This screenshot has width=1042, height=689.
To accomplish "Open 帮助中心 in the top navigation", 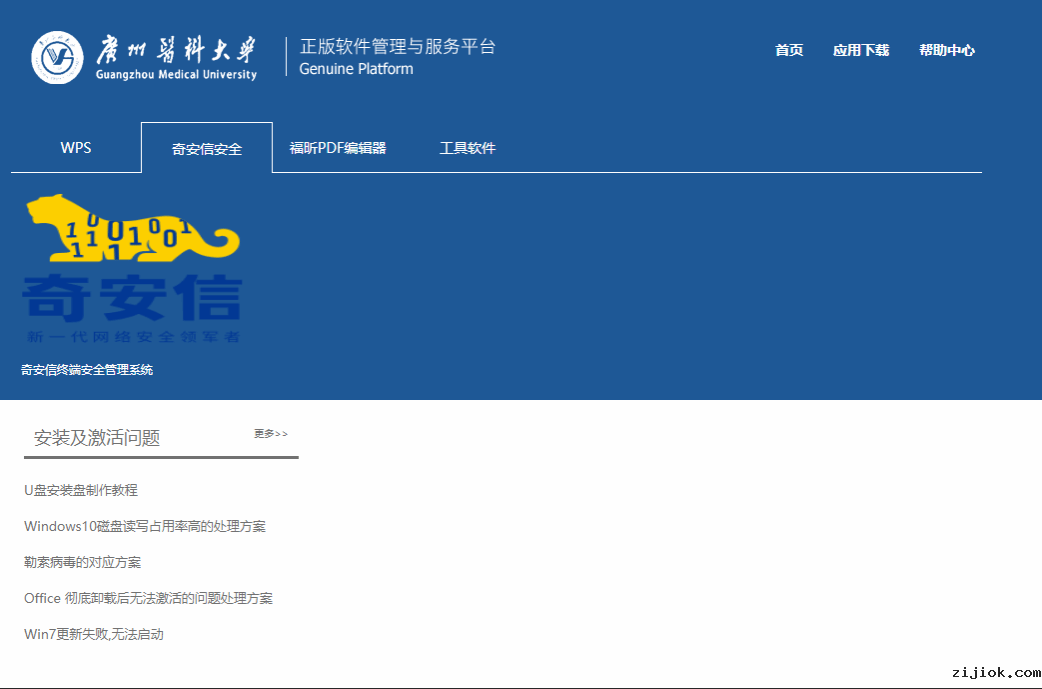I will pyautogui.click(x=946, y=50).
